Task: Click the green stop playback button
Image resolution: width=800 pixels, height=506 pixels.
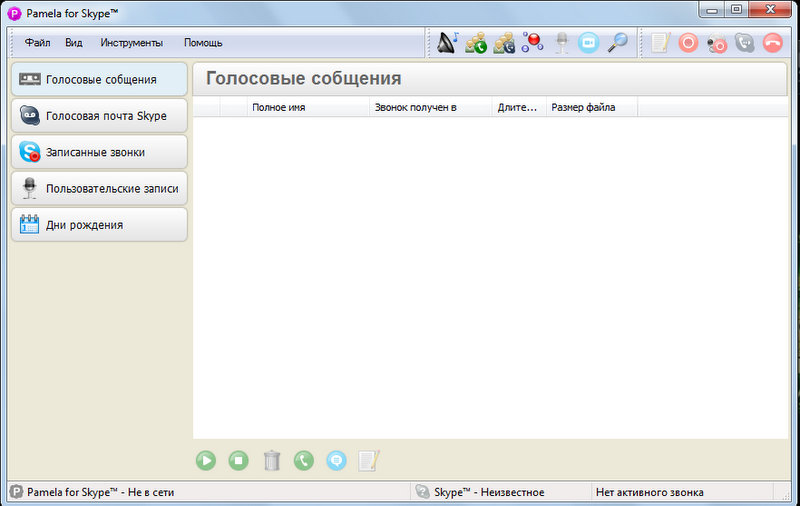Action: click(238, 461)
